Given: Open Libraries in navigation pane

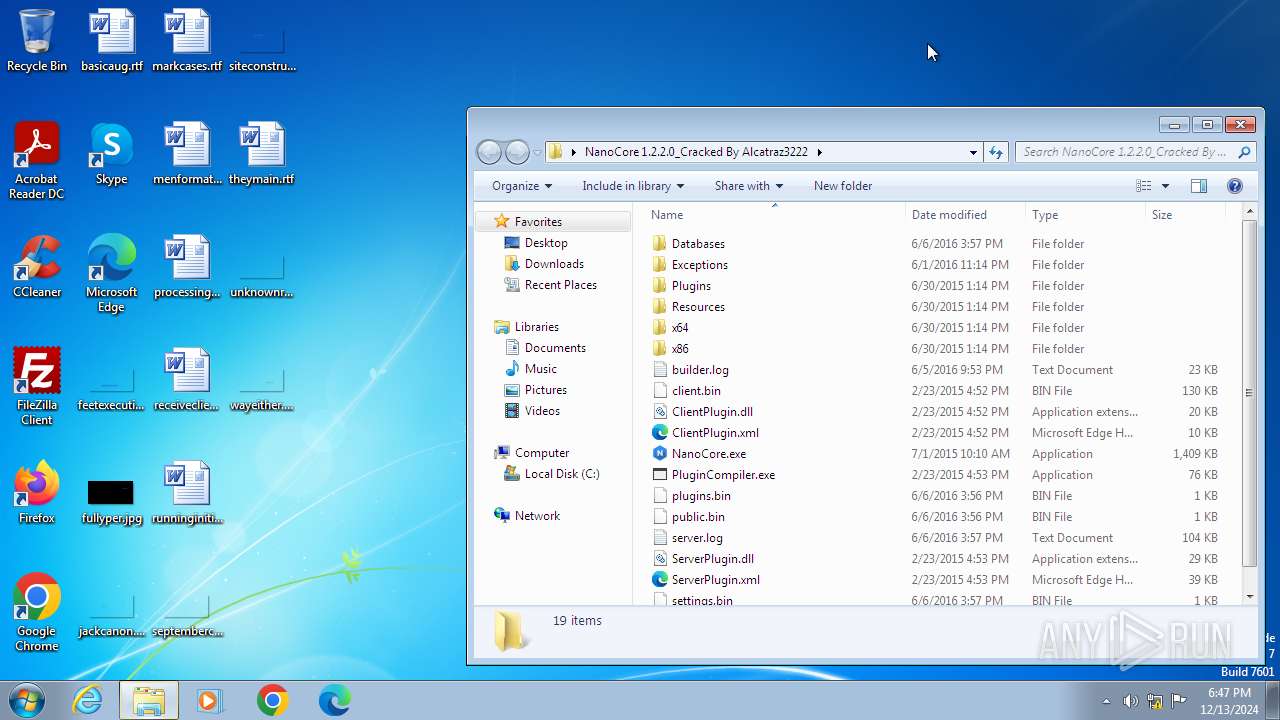Looking at the screenshot, I should [536, 327].
